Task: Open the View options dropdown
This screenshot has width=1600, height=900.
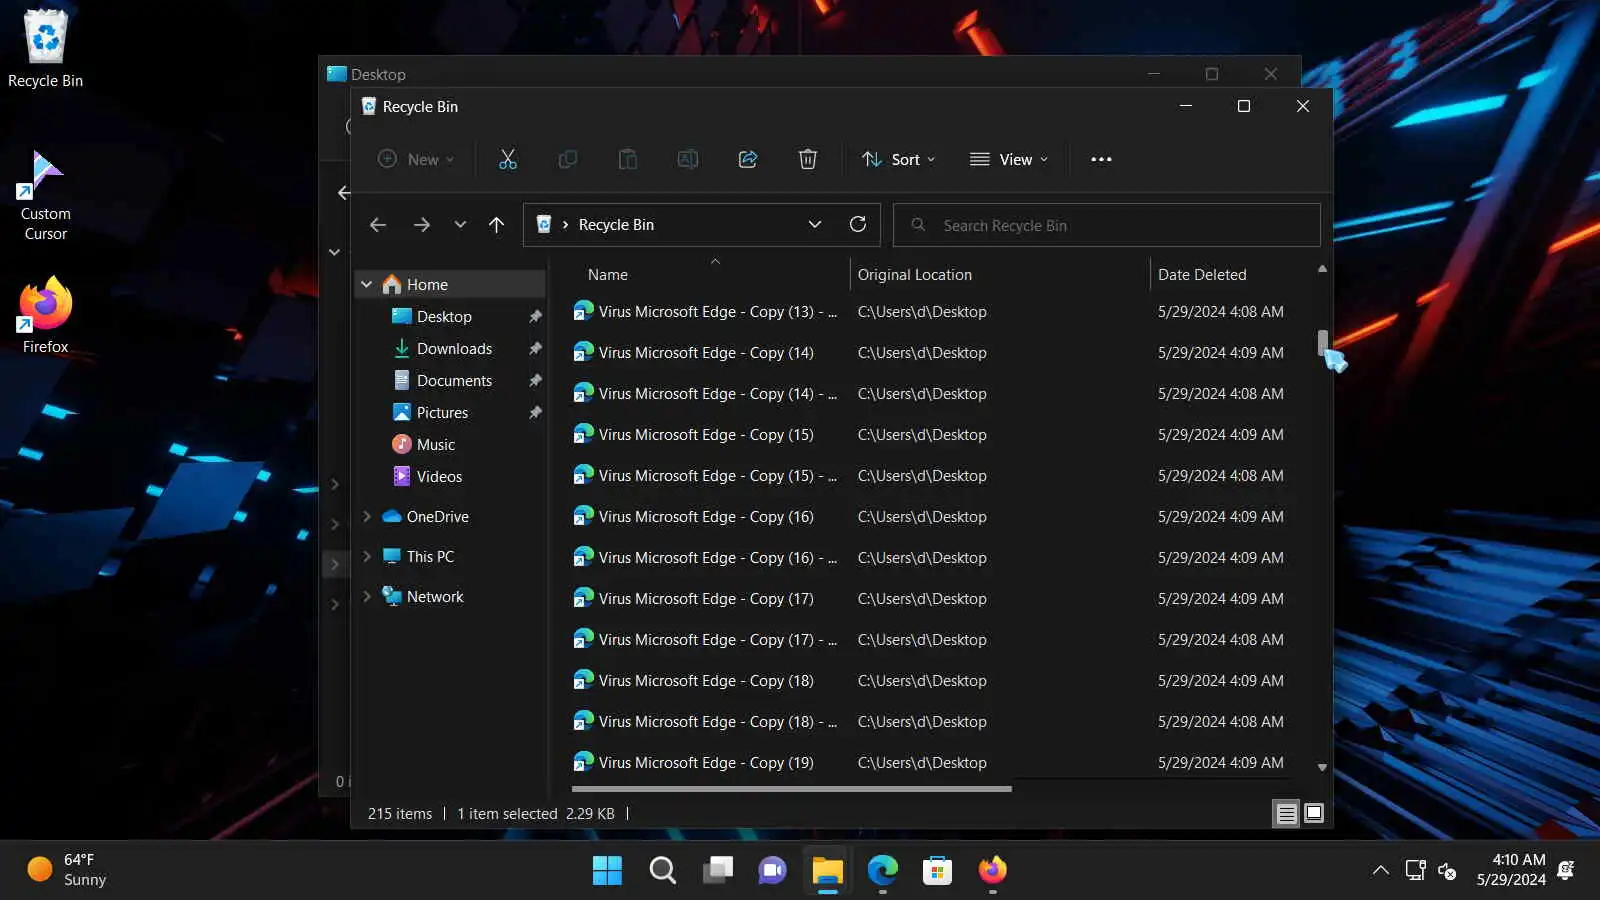Action: 1009,159
